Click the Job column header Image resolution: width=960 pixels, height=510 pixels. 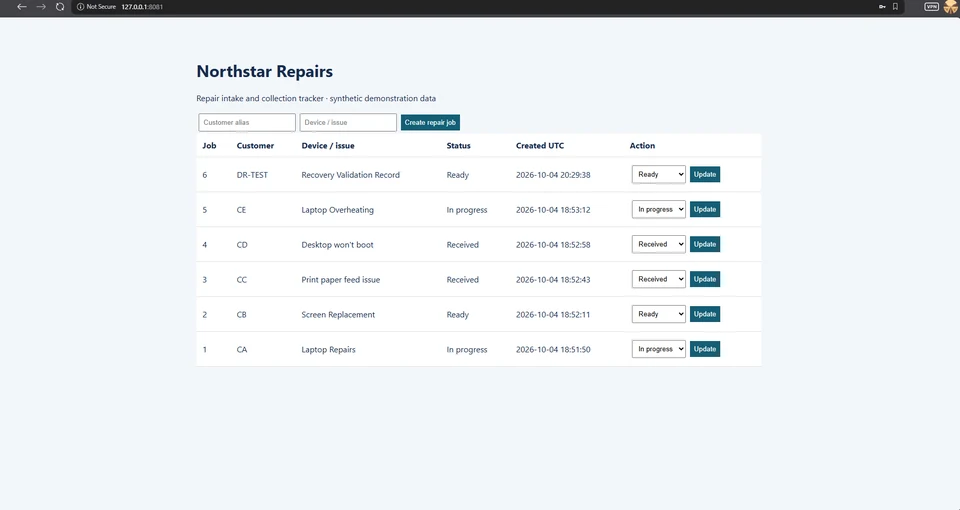(209, 146)
